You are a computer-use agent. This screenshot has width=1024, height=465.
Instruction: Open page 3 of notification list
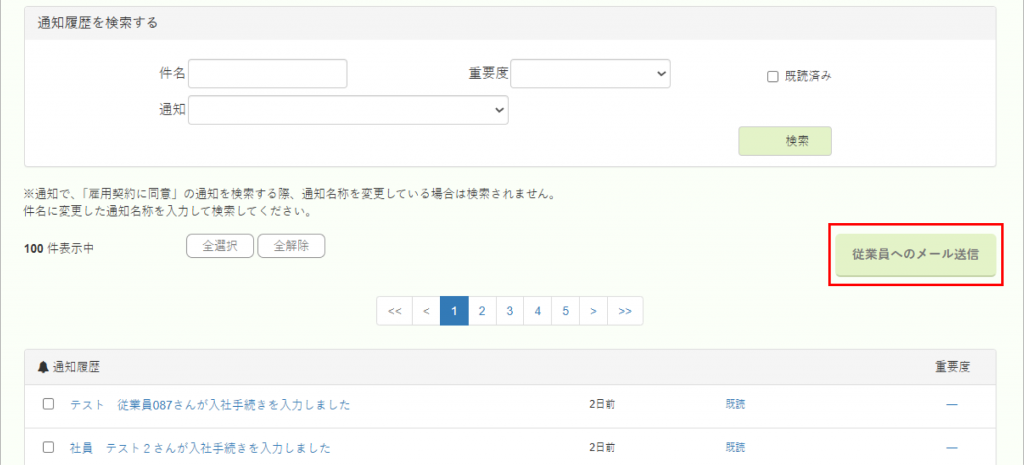510,311
